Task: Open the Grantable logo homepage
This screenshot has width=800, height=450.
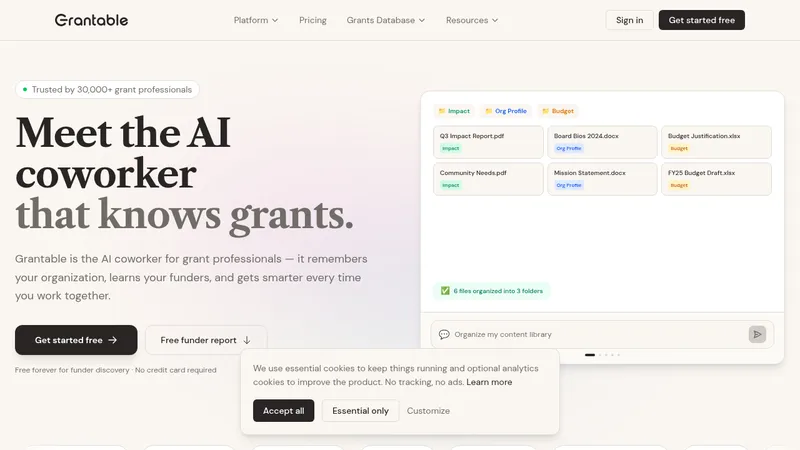Action: tap(91, 20)
